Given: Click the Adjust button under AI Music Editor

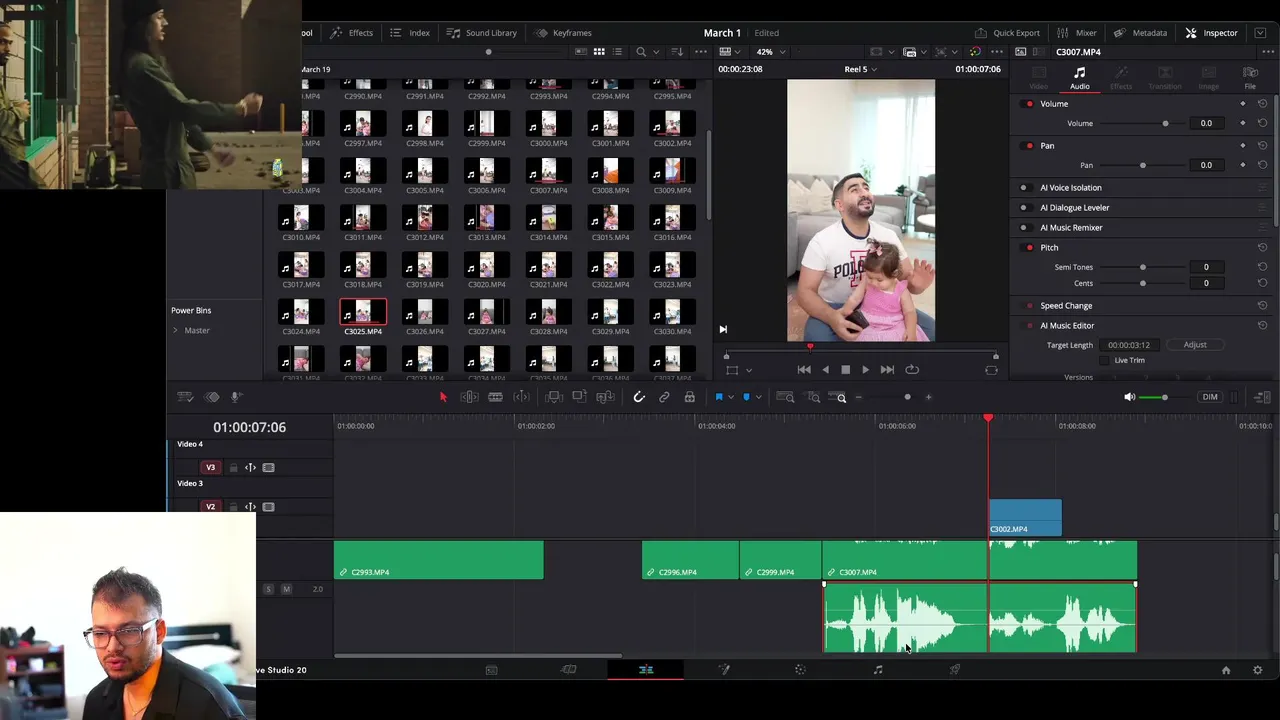Looking at the screenshot, I should tap(1195, 345).
